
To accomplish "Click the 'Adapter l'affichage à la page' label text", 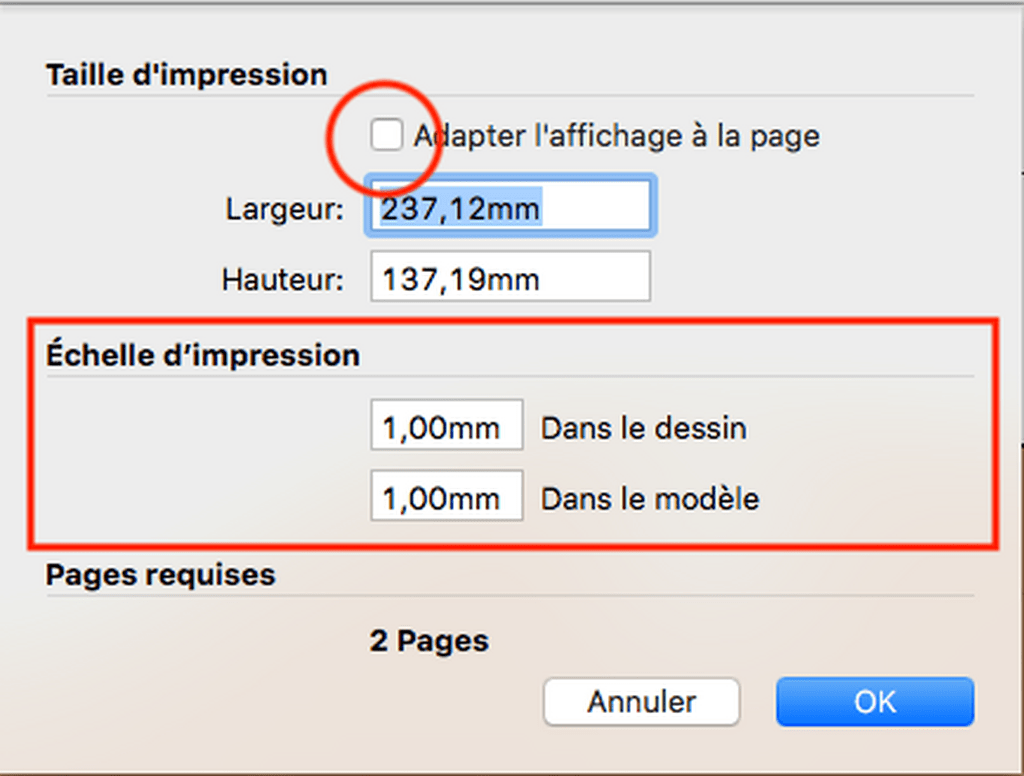I will 617,137.
